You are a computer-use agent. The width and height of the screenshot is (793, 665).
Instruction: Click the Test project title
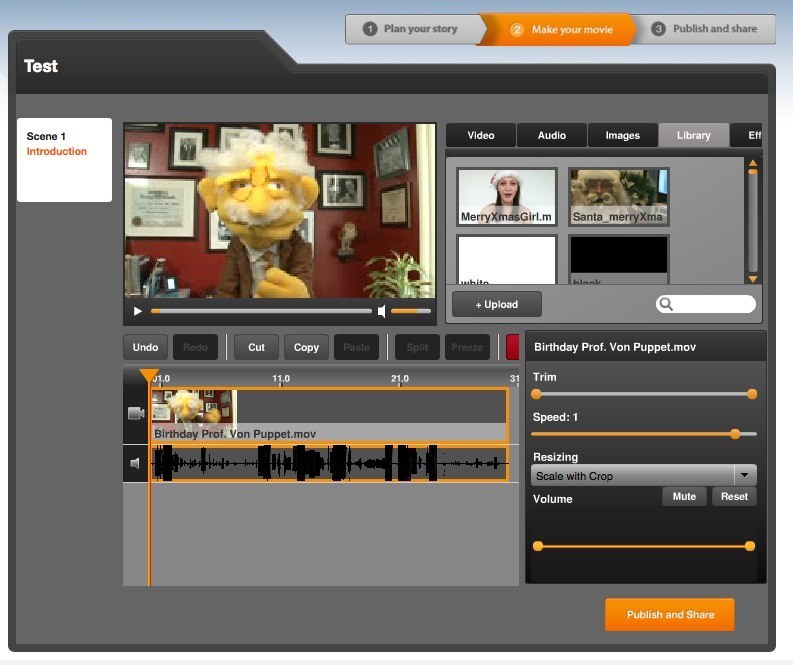(x=41, y=66)
